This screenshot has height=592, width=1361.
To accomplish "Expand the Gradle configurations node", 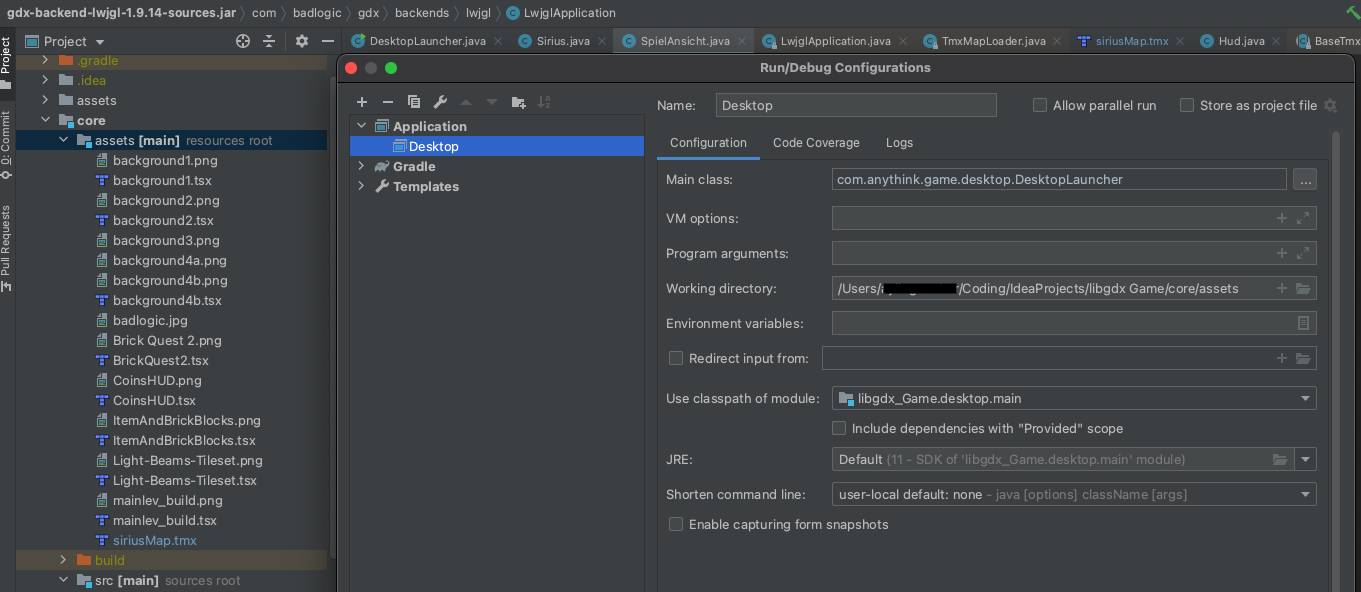I will coord(362,166).
